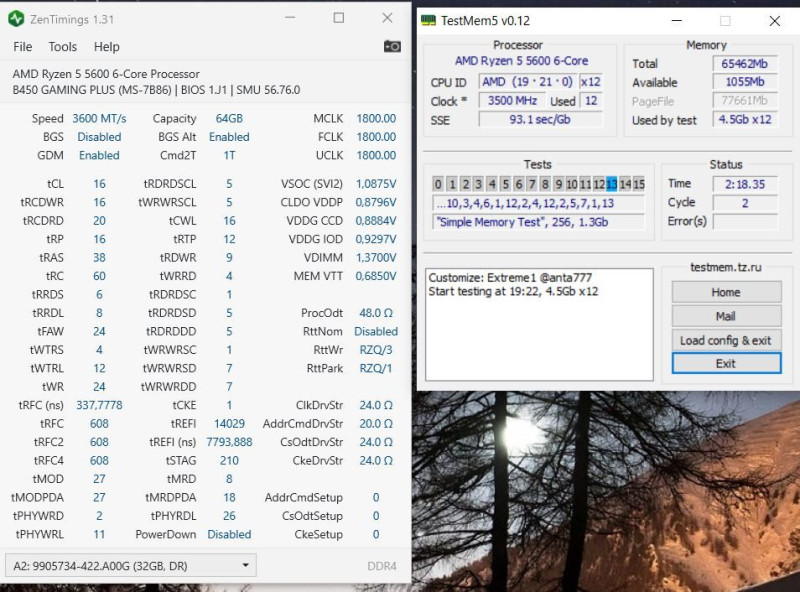Click the Speed 3600 MT/s value
The image size is (800, 592).
(99, 118)
